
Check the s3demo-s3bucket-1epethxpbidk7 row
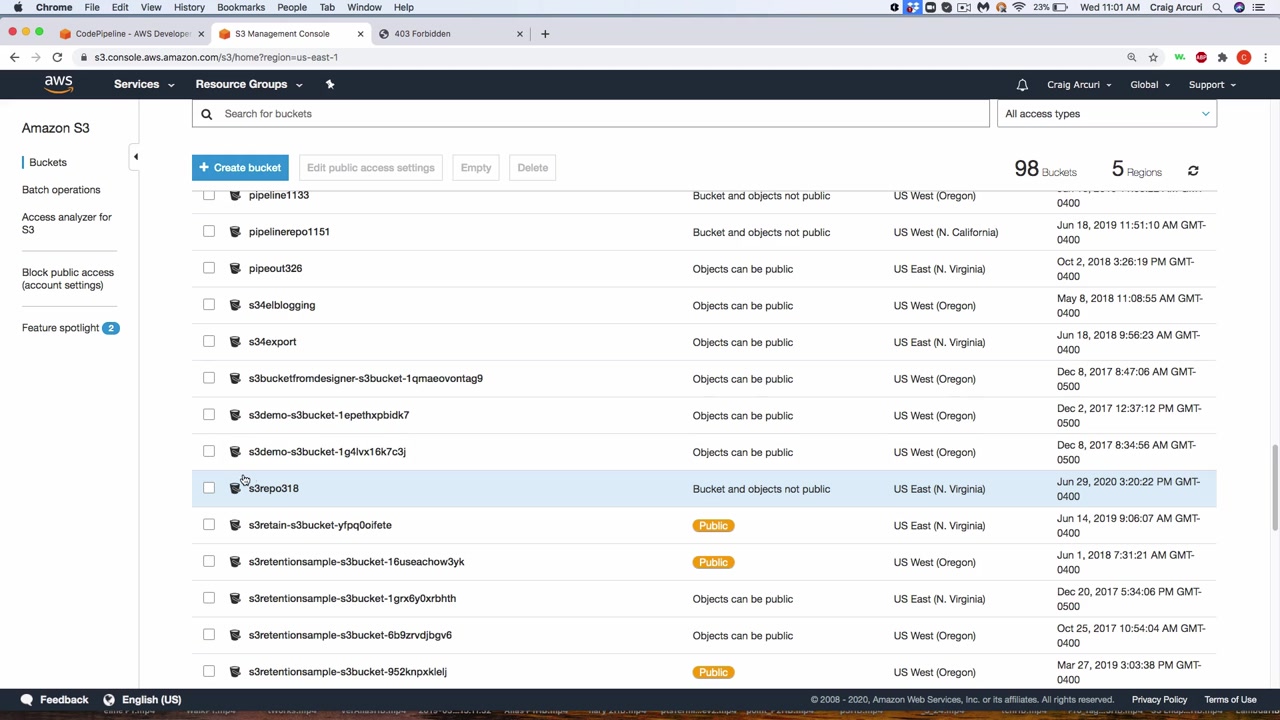[209, 415]
